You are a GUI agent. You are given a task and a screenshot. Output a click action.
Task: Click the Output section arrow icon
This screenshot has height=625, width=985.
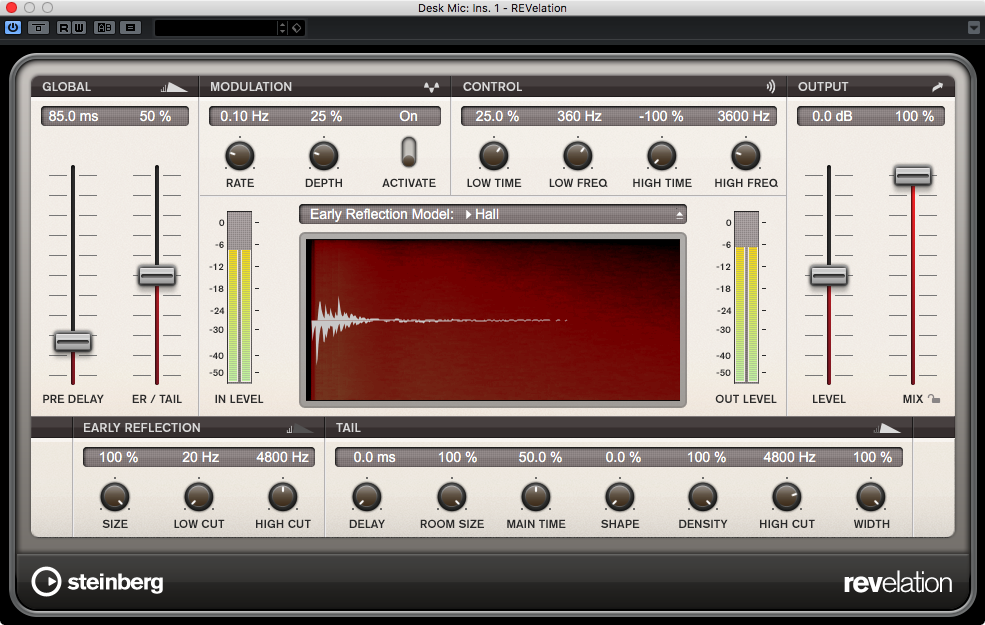[x=937, y=87]
